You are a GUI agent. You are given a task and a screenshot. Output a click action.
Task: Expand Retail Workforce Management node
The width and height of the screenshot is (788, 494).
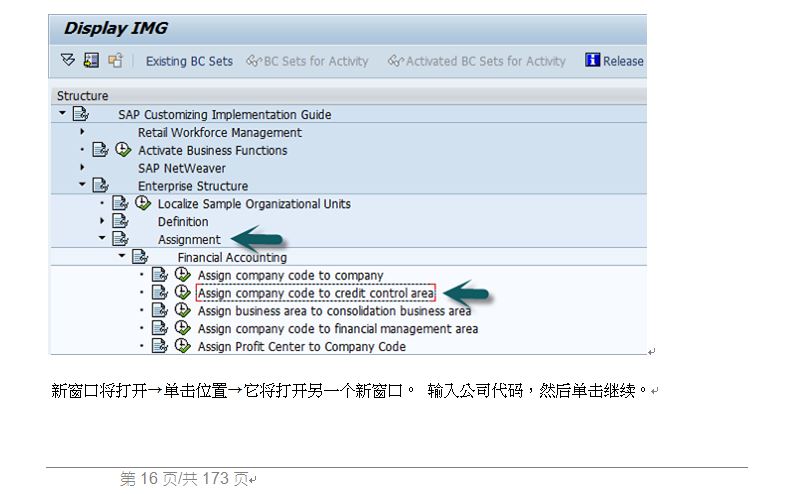click(x=82, y=132)
